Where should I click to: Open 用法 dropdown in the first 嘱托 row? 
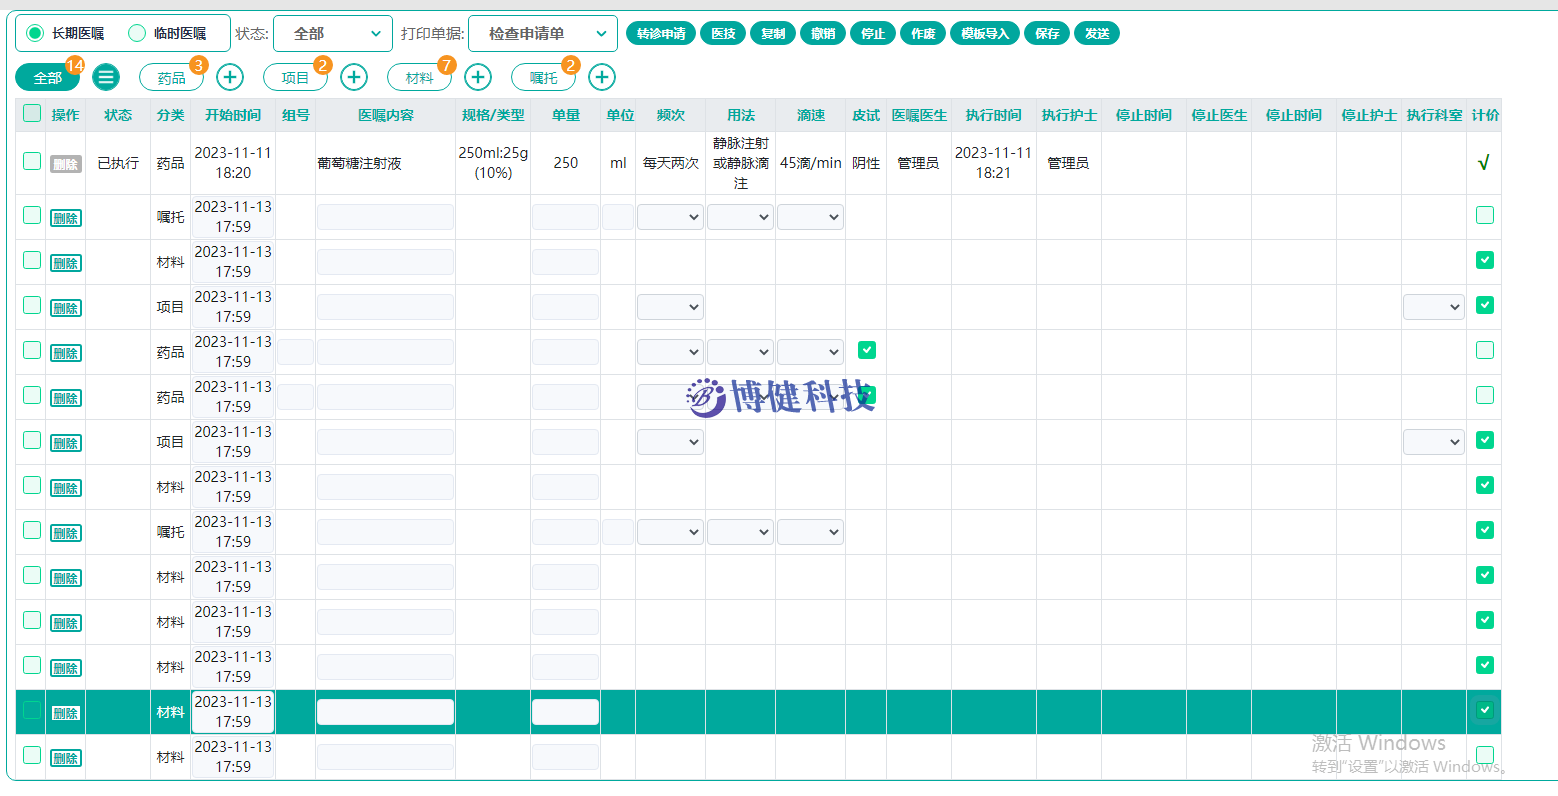click(740, 217)
